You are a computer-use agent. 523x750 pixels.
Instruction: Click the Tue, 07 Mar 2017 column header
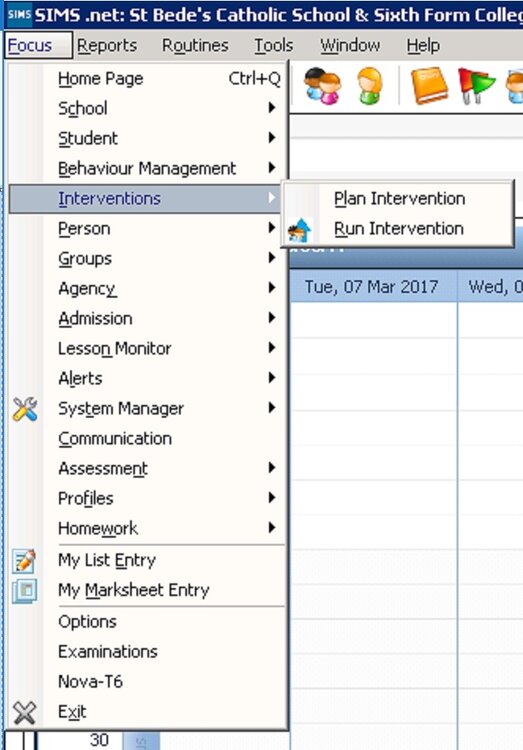[372, 287]
